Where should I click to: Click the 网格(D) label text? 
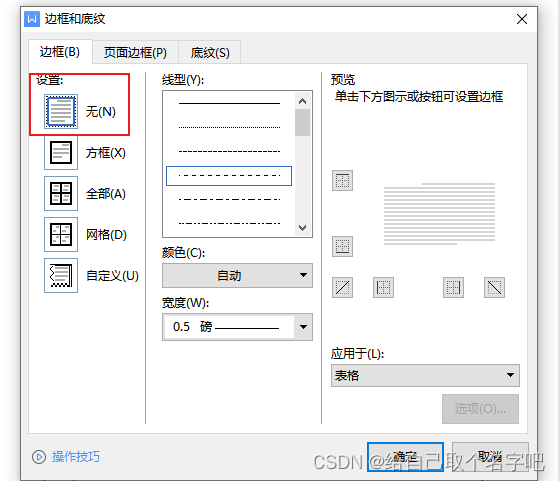coord(106,235)
